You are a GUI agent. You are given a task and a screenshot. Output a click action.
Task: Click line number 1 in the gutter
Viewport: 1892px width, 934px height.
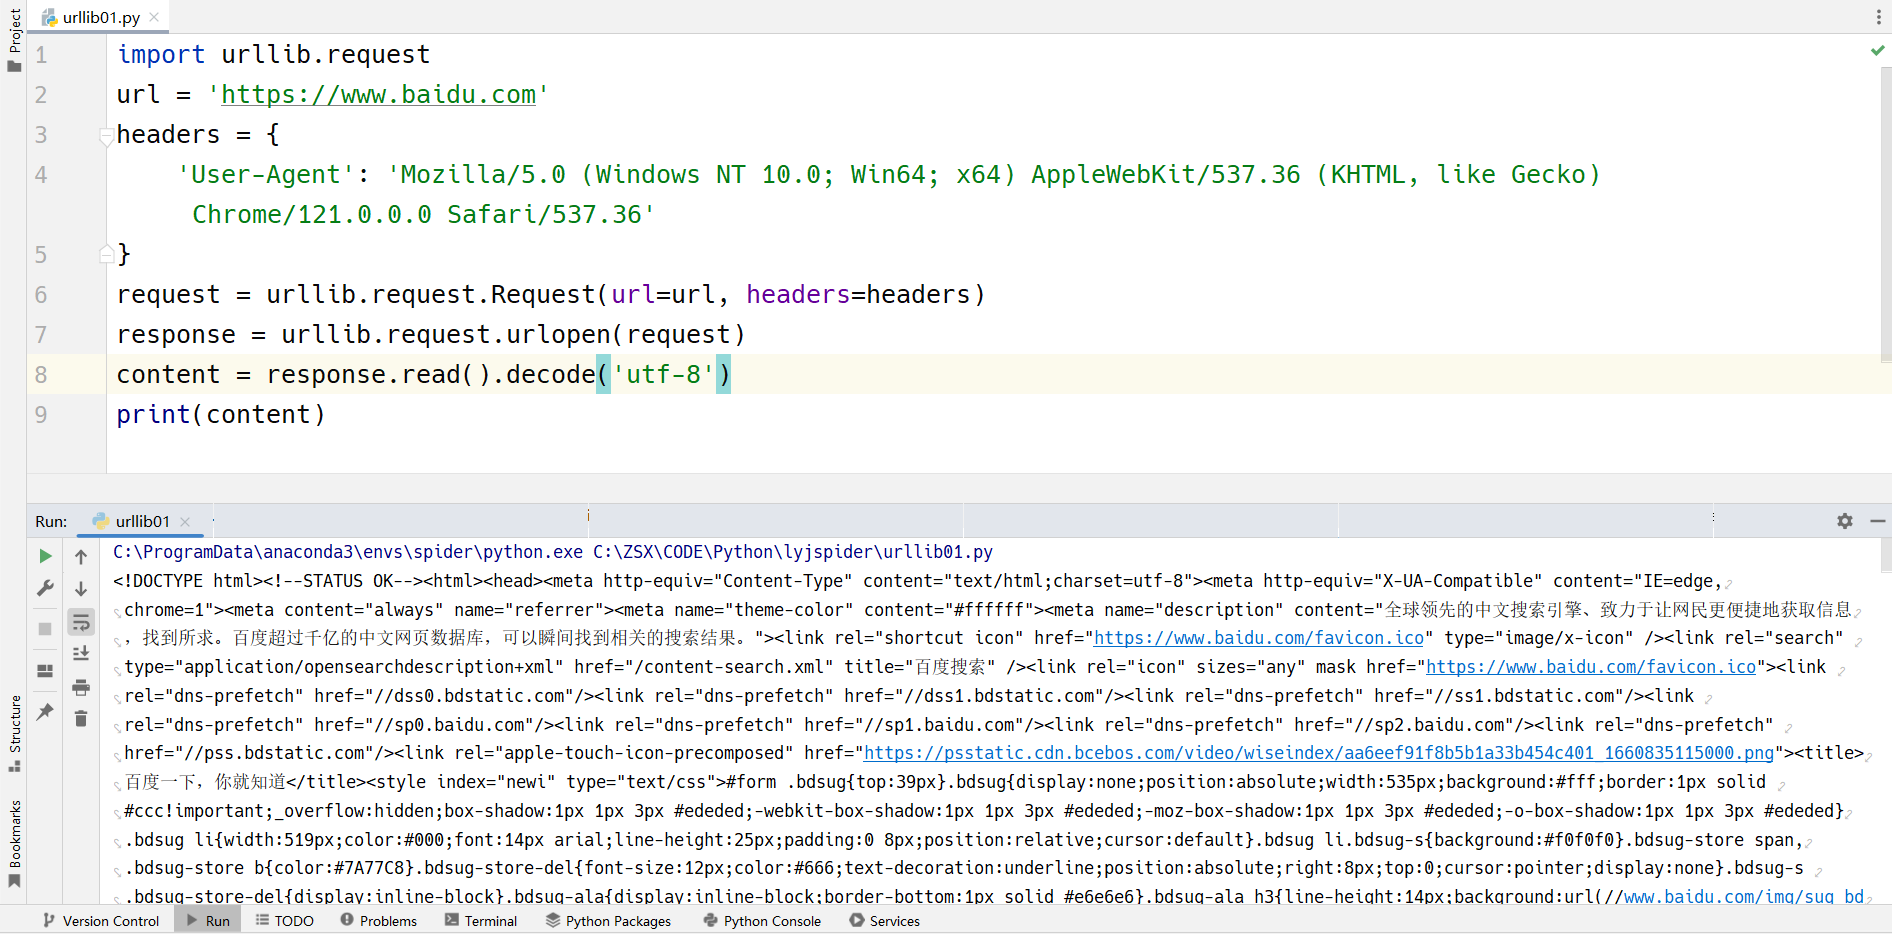pyautogui.click(x=41, y=55)
